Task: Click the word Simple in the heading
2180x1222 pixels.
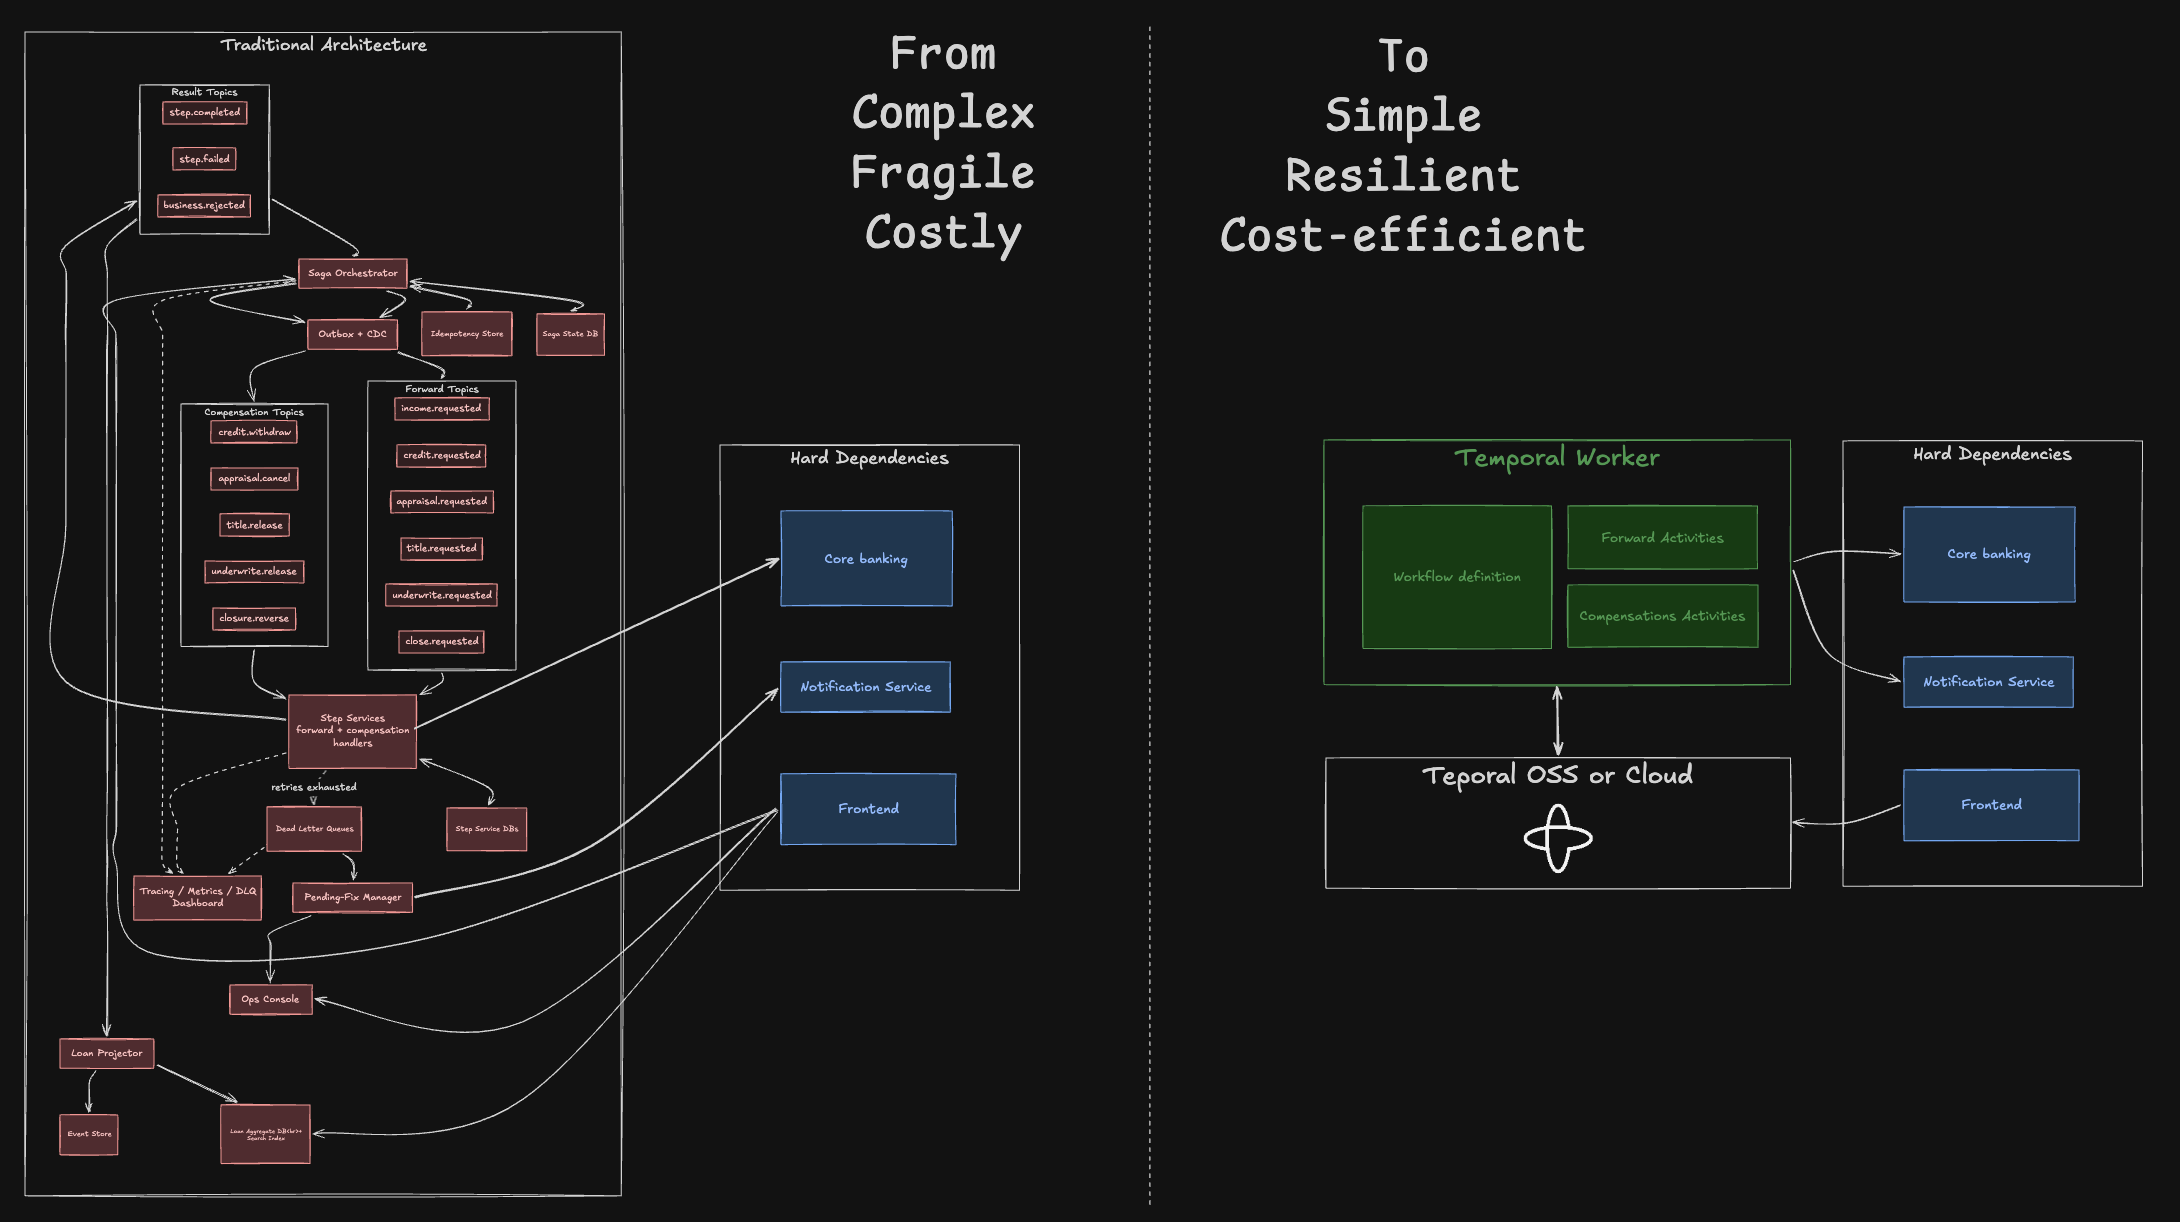Action: pos(1402,115)
